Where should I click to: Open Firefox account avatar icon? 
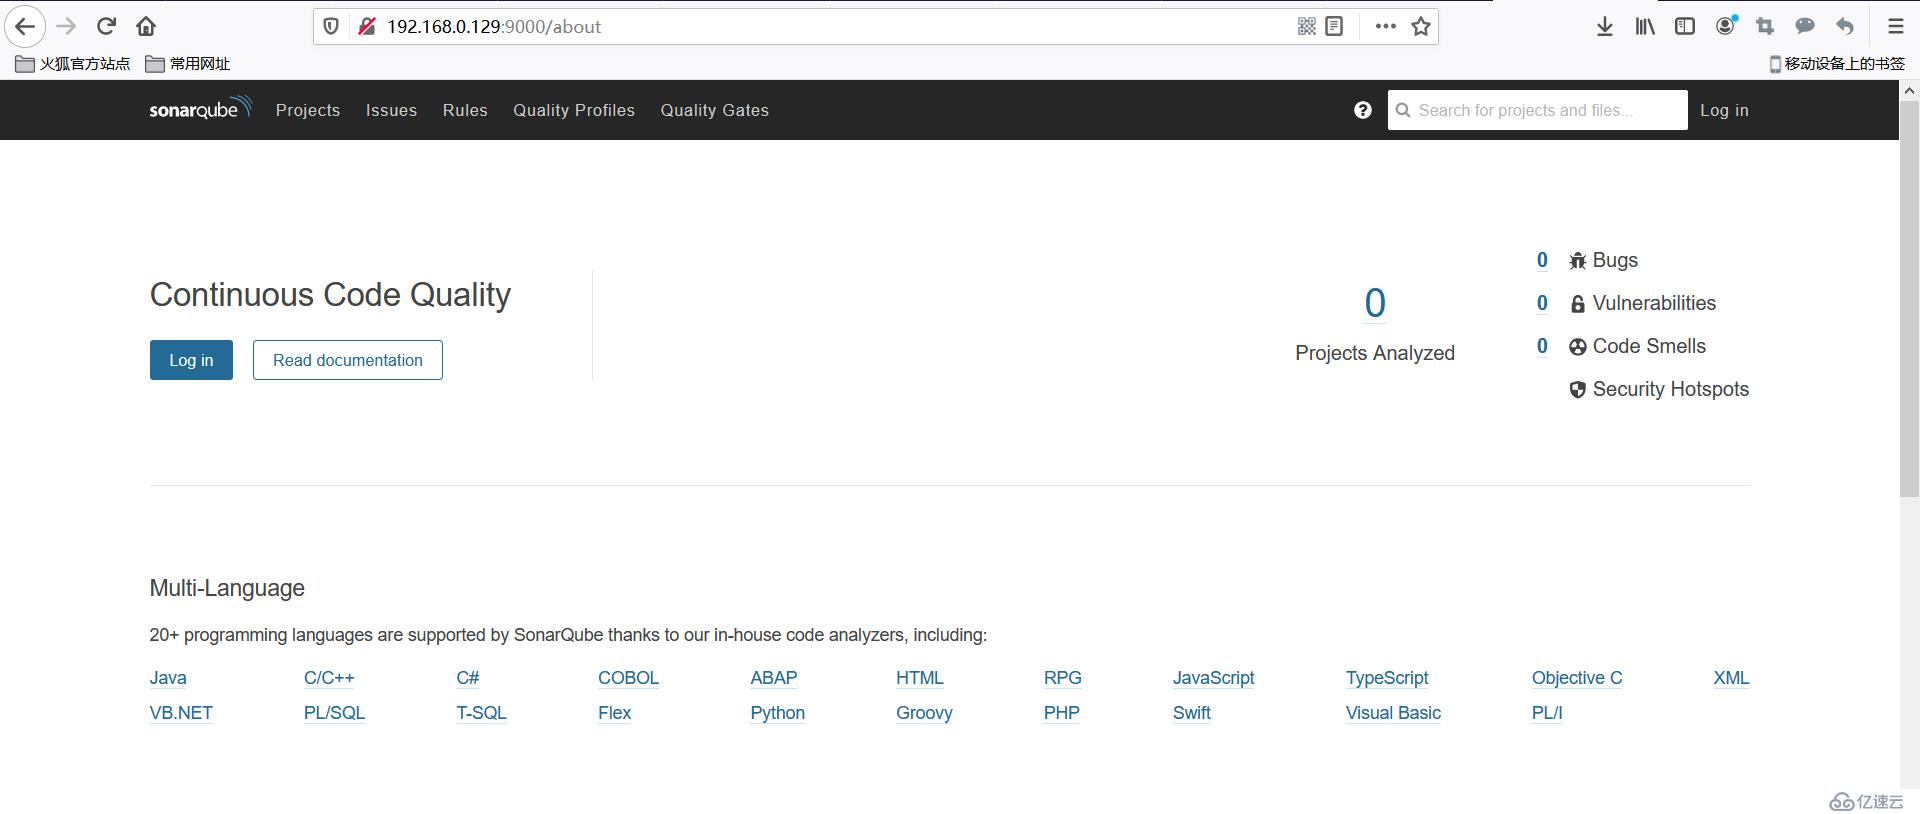tap(1726, 26)
